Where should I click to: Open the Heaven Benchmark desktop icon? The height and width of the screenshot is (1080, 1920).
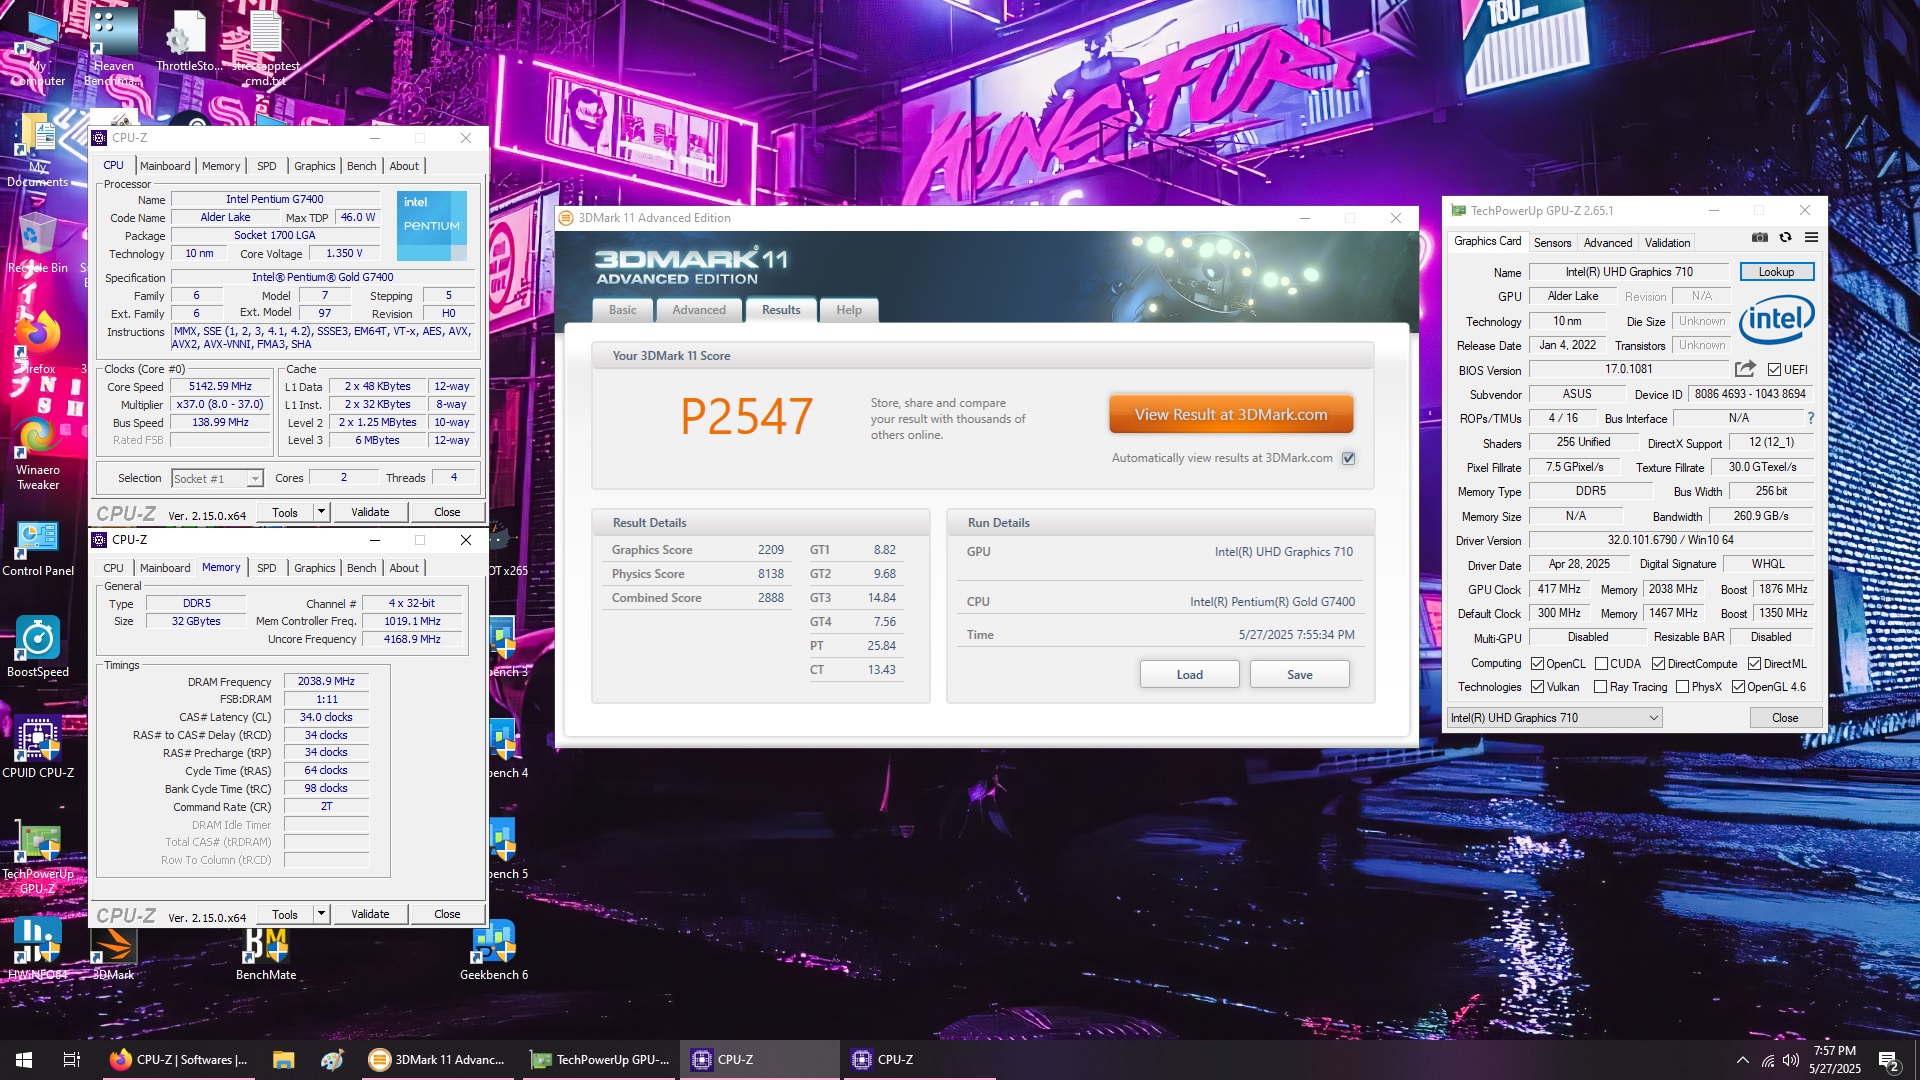(113, 47)
